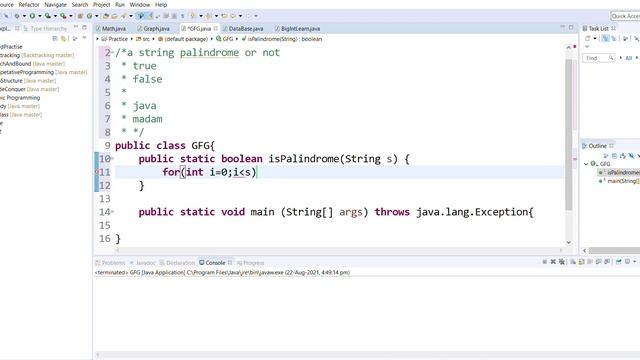Viewport: 640px width, 360px height.
Task: Open the Javadoc view tab
Action: pyautogui.click(x=142, y=262)
